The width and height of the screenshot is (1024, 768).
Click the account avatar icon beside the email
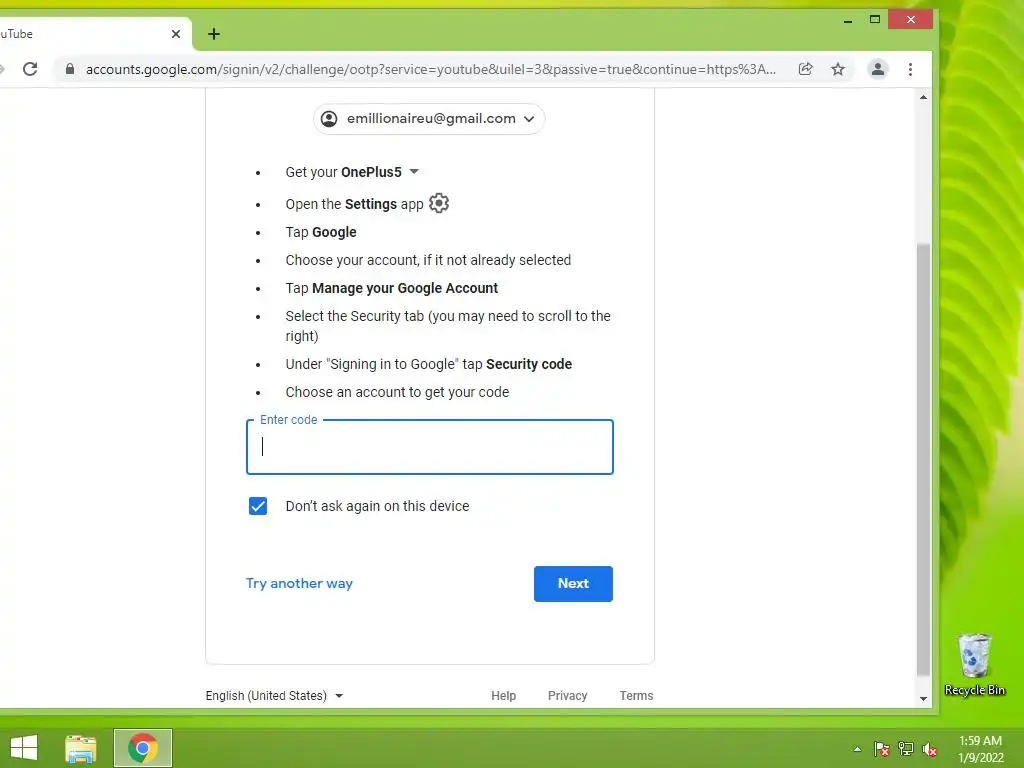329,119
